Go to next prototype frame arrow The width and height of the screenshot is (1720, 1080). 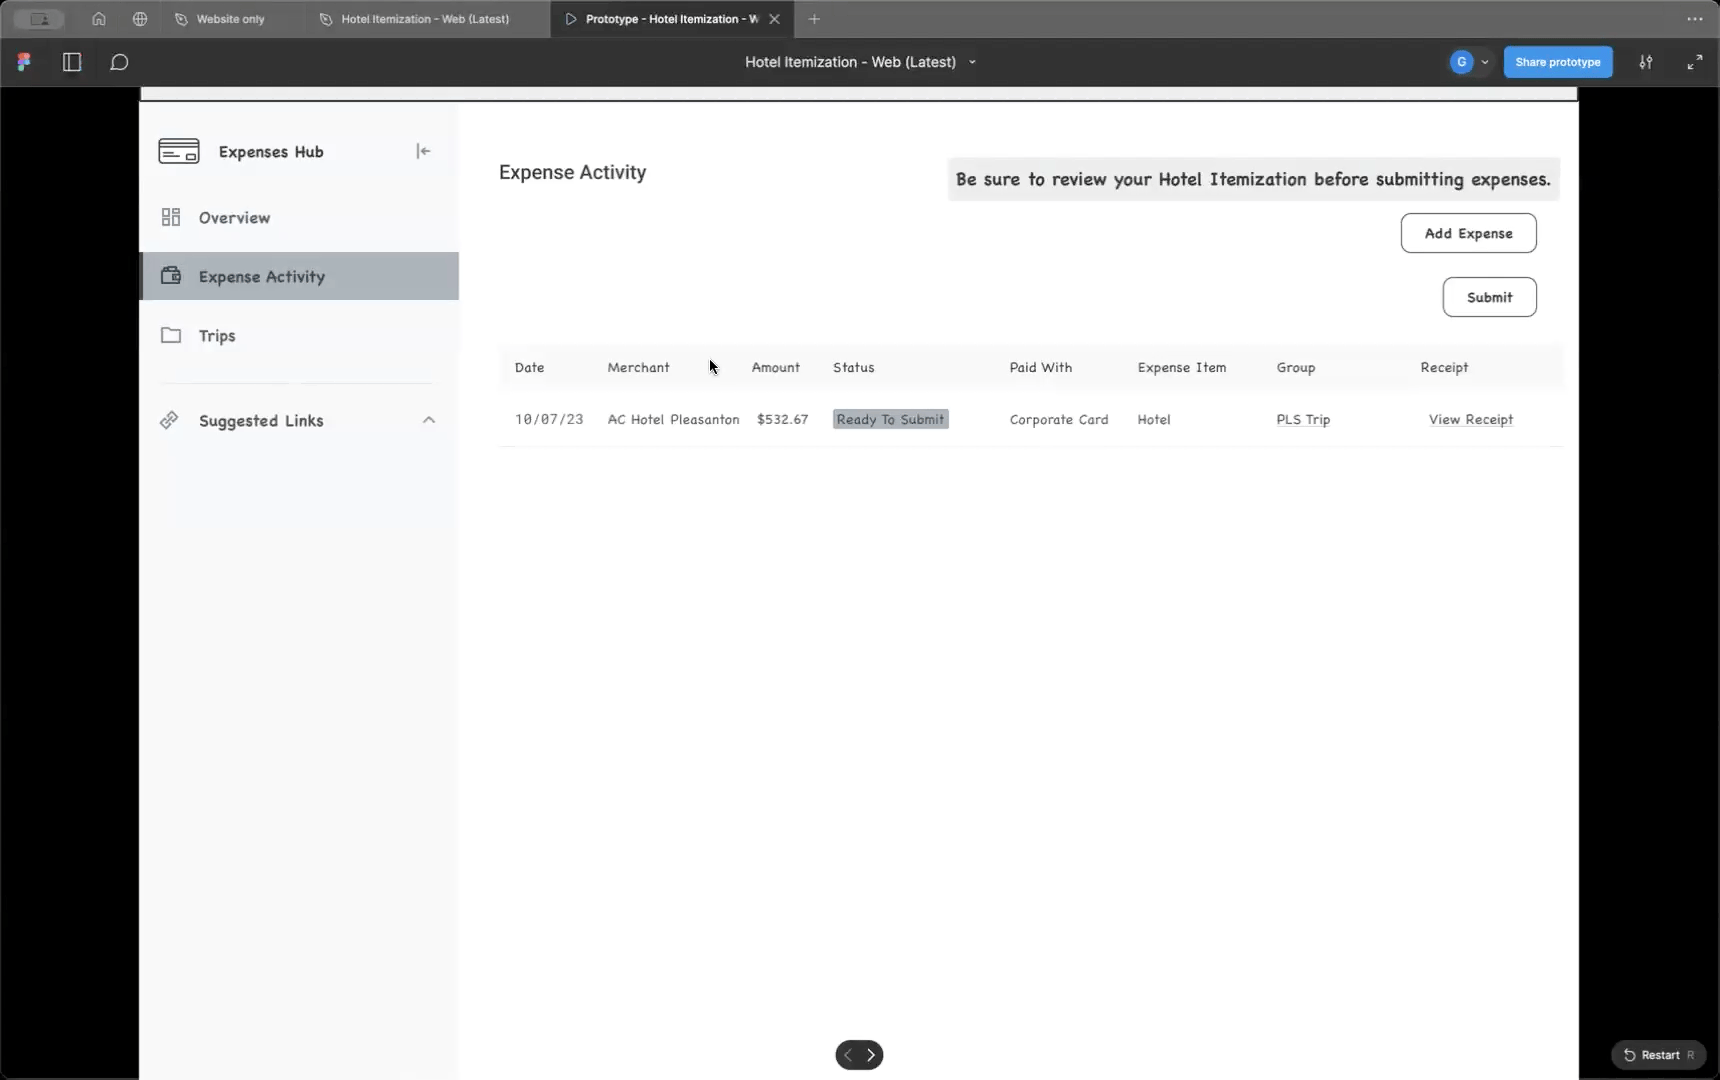(x=871, y=1055)
